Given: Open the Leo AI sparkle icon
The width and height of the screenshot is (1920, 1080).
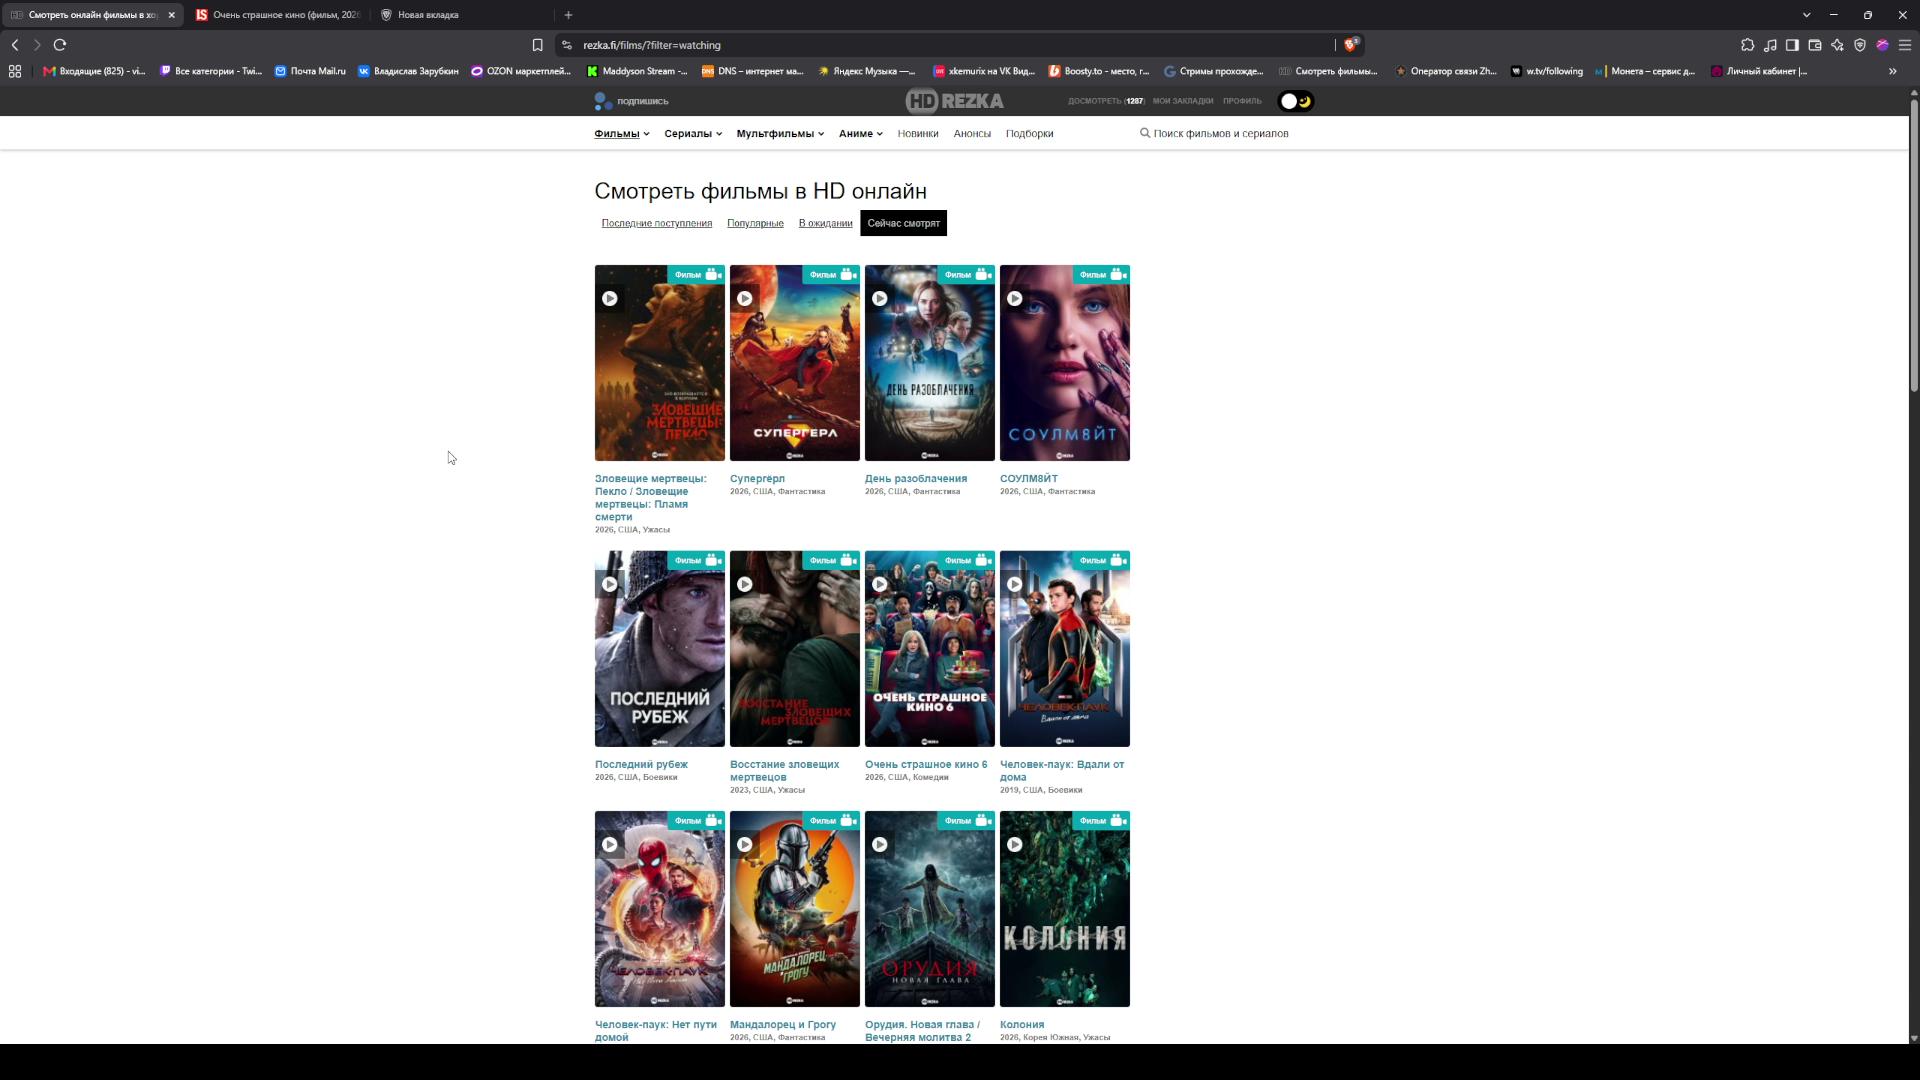Looking at the screenshot, I should [x=1837, y=45].
